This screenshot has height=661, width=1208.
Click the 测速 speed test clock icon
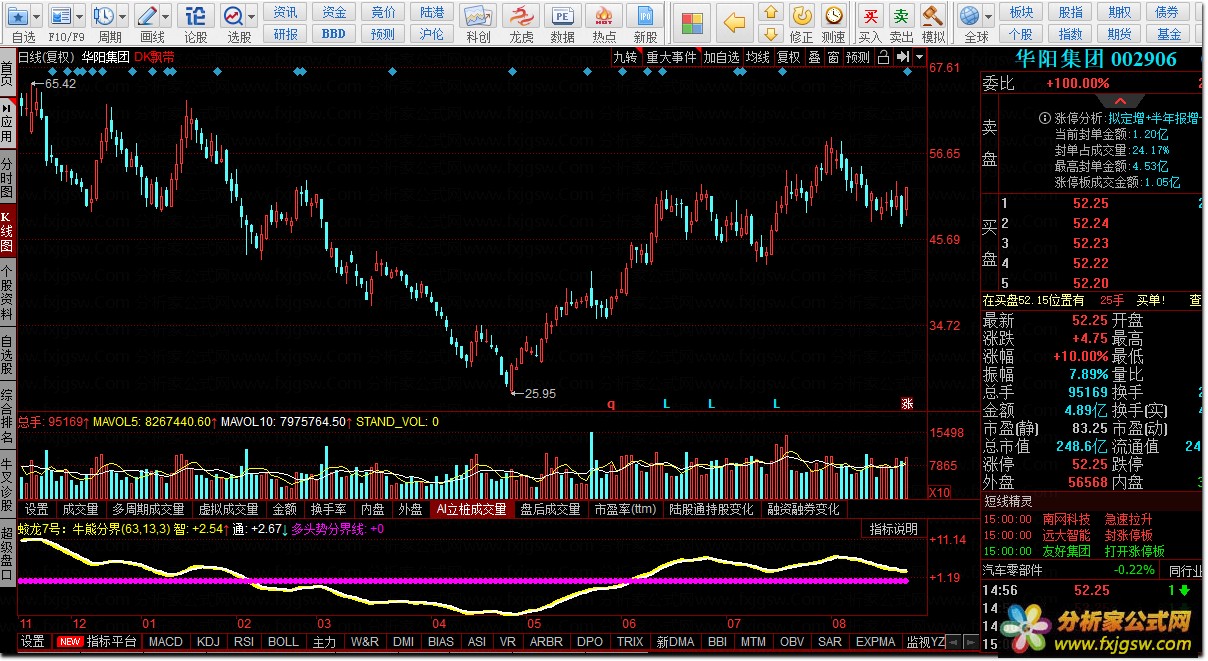coord(834,15)
